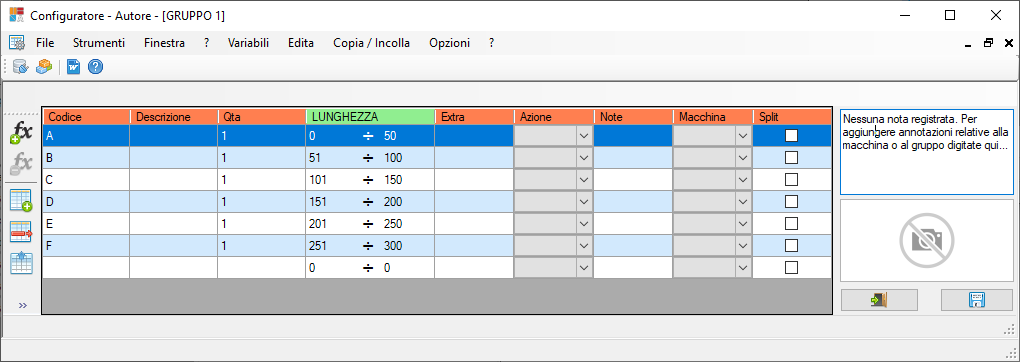Toggle the Split checkbox in row A
1020x362 pixels.
coord(791,135)
